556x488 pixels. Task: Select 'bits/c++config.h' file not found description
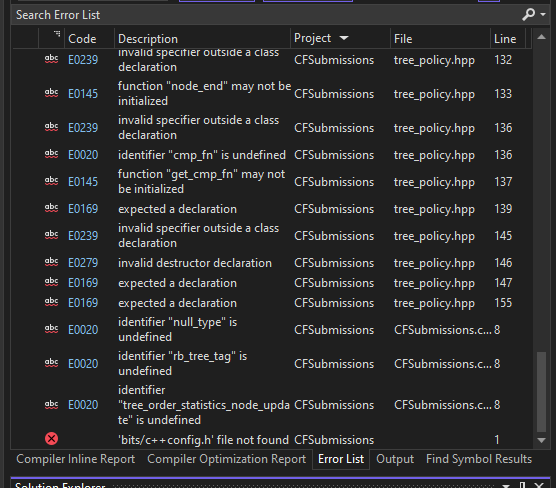point(203,440)
